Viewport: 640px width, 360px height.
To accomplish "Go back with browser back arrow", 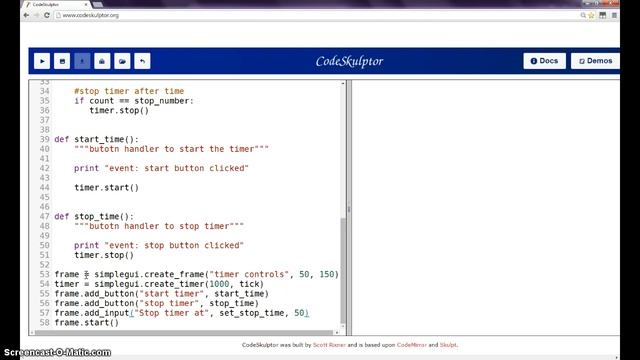I will [x=26, y=15].
